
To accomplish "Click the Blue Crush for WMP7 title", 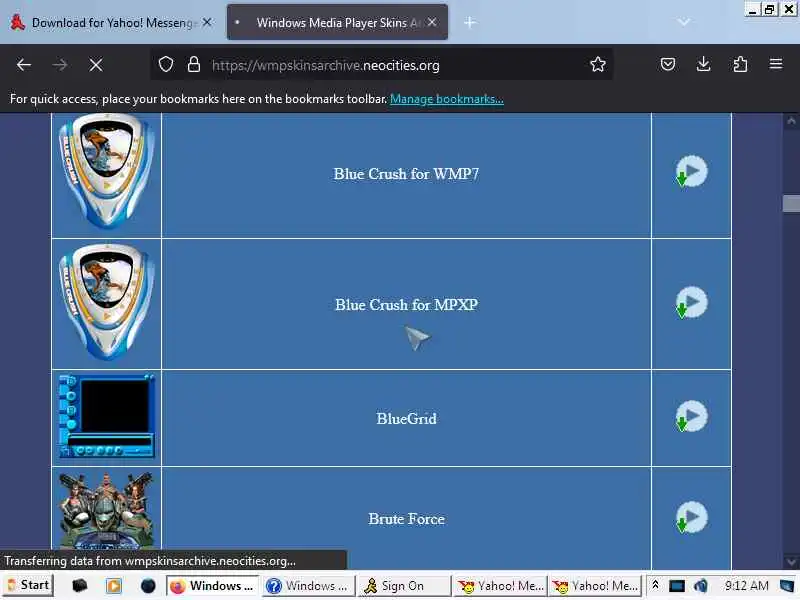I will coord(406,174).
